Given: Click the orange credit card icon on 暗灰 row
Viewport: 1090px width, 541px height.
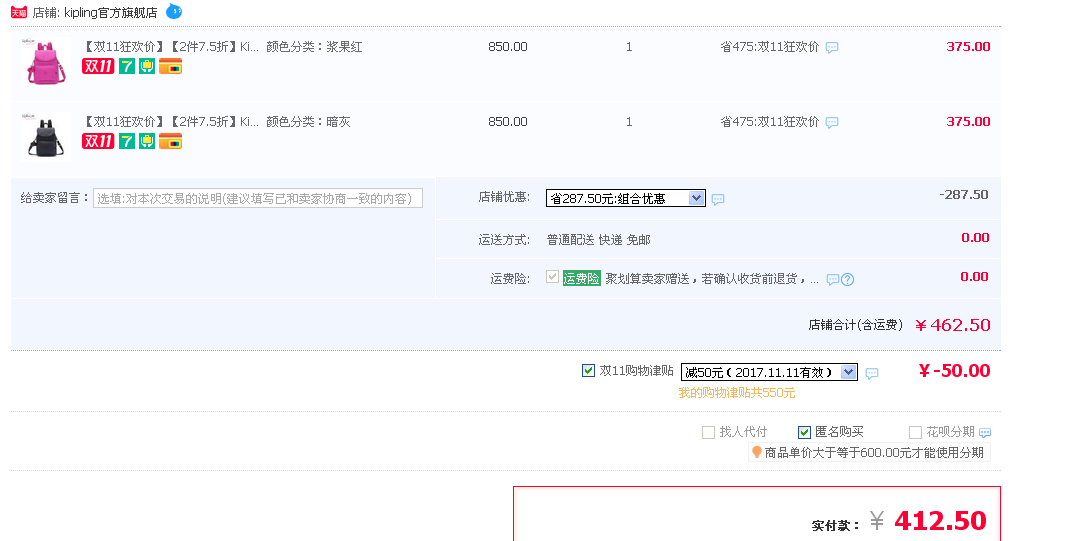Looking at the screenshot, I should (x=170, y=141).
